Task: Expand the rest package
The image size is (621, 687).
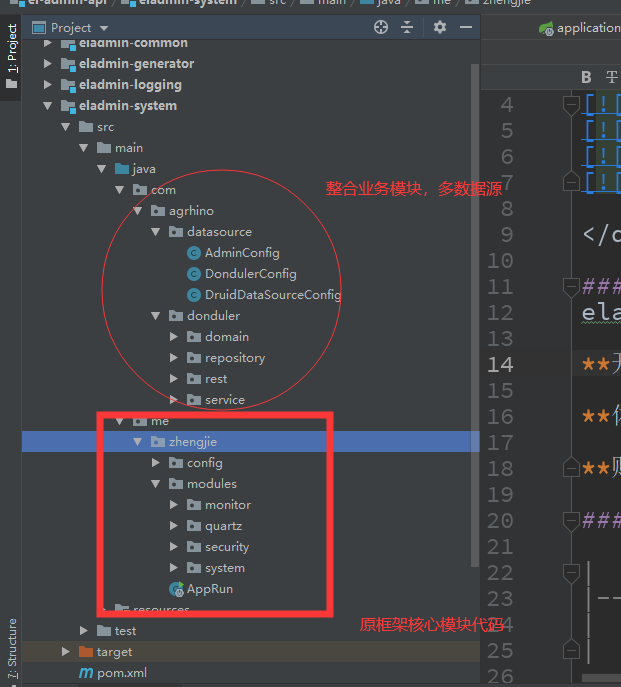Action: (x=174, y=379)
